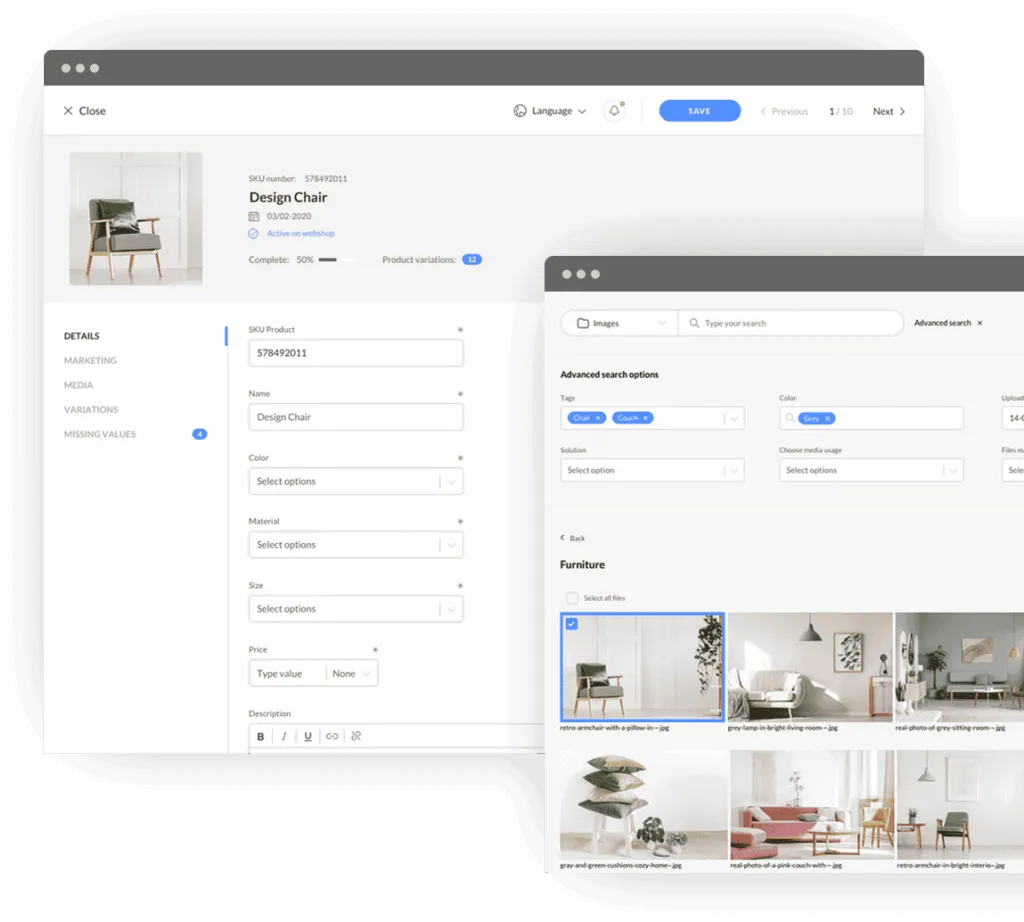This screenshot has width=1024, height=922.
Task: Click the Design Chair product thumbnail
Action: (x=136, y=218)
